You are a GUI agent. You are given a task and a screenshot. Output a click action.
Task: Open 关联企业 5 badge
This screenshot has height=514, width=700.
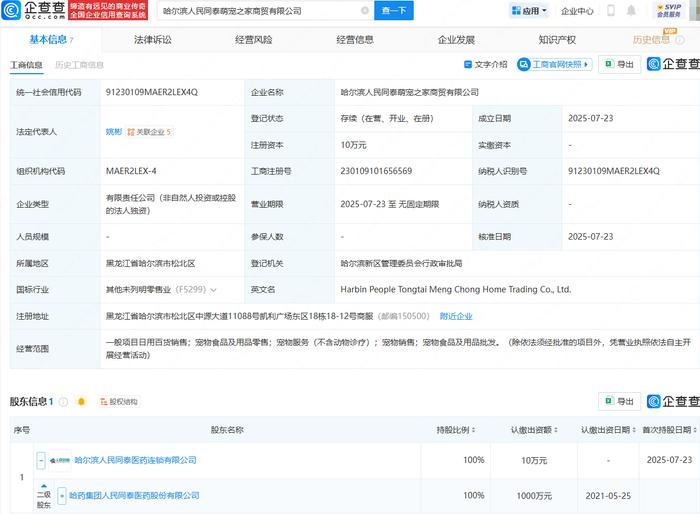coord(149,132)
